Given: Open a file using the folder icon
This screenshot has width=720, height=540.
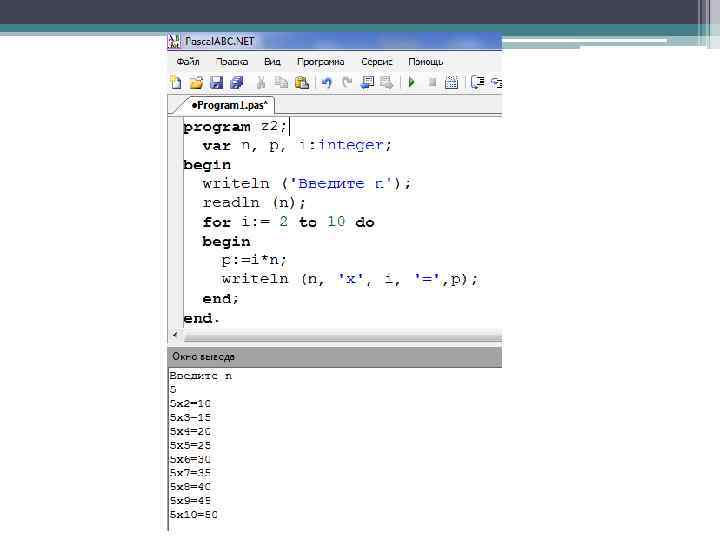Looking at the screenshot, I should (196, 83).
